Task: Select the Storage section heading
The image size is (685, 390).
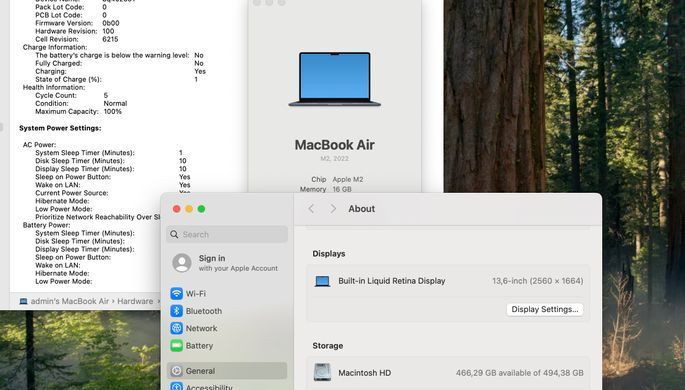Action: [328, 346]
